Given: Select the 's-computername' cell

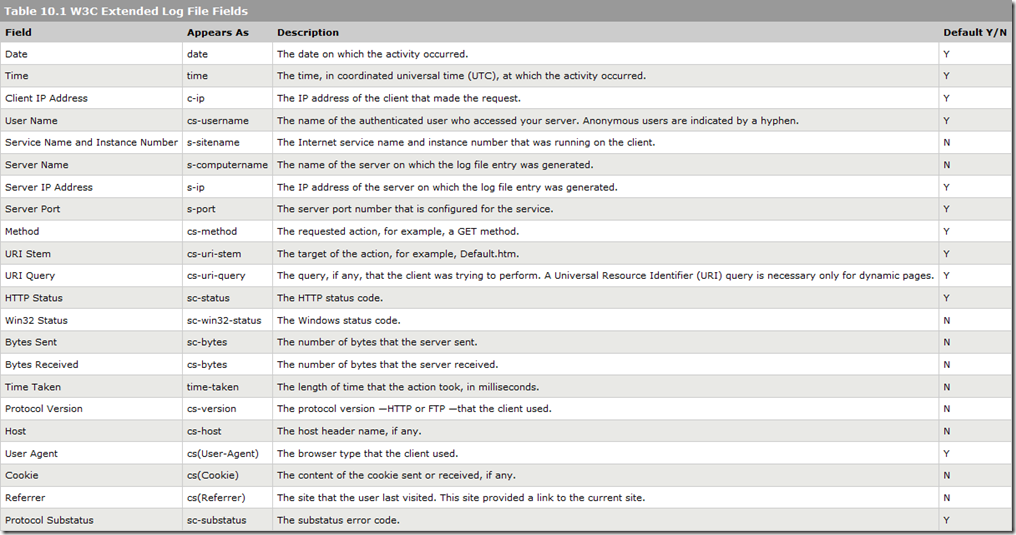Looking at the screenshot, I should (x=227, y=165).
